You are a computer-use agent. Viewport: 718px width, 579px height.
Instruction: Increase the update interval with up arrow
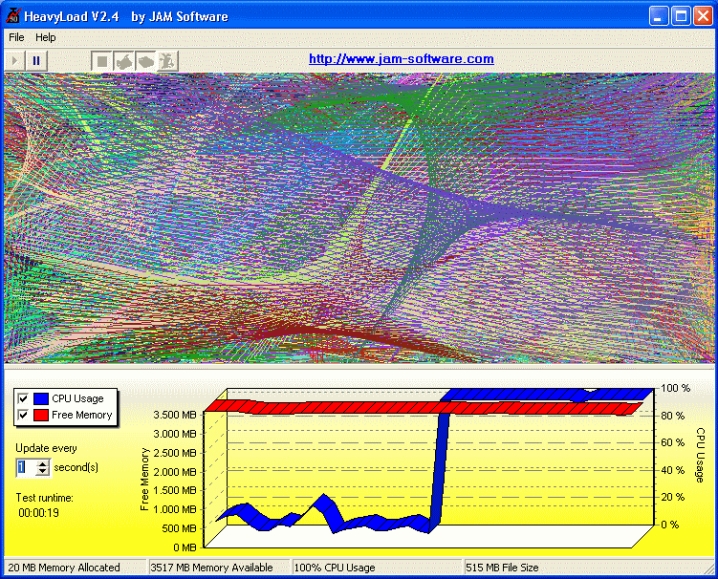(x=42, y=463)
